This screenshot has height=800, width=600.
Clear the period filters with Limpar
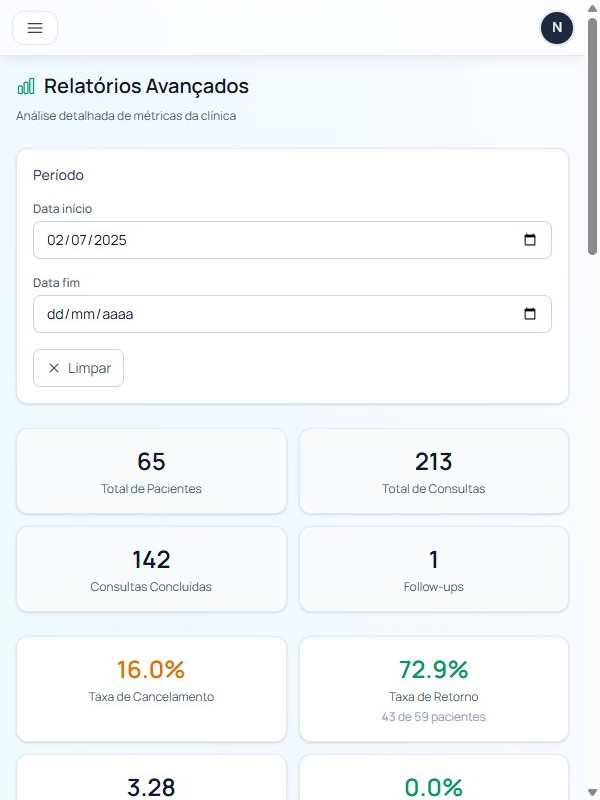(78, 368)
